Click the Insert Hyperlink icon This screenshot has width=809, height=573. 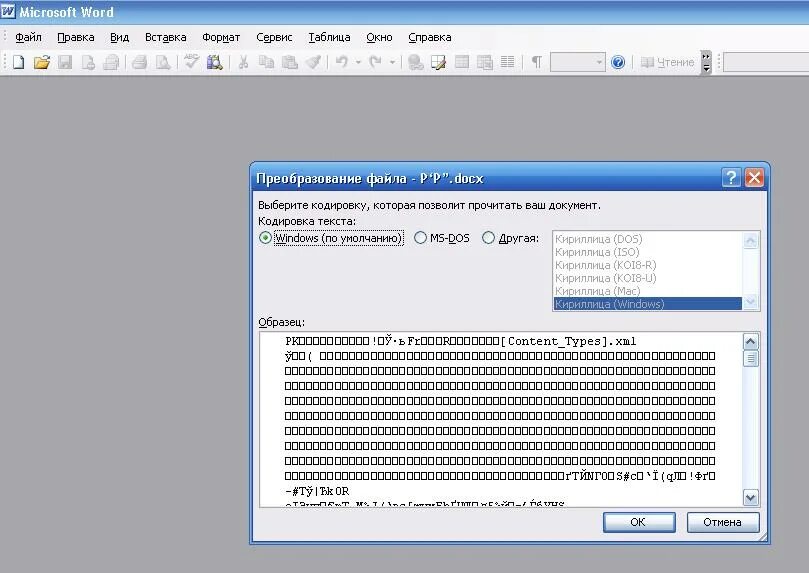pyautogui.click(x=415, y=62)
